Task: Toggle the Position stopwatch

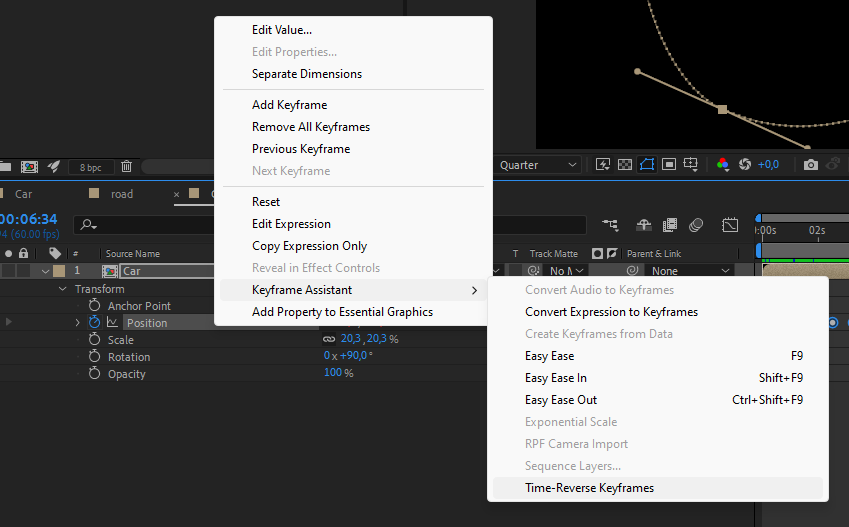Action: click(95, 323)
